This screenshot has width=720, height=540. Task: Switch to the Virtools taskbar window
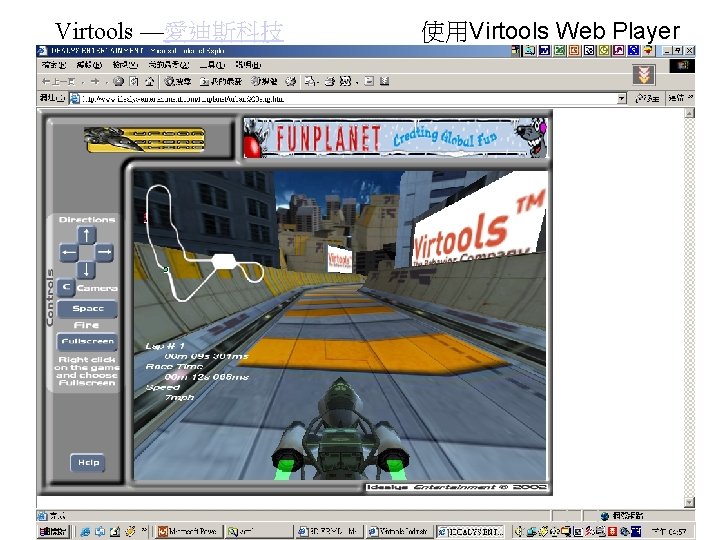(399, 532)
